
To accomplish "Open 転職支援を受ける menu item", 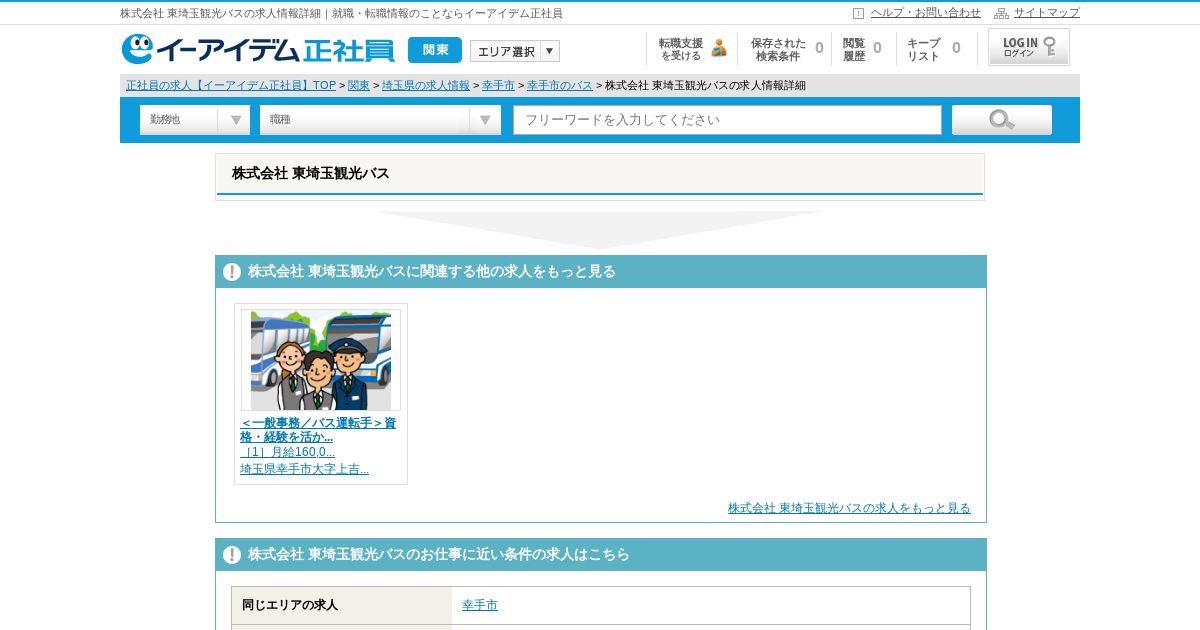I will click(692, 49).
